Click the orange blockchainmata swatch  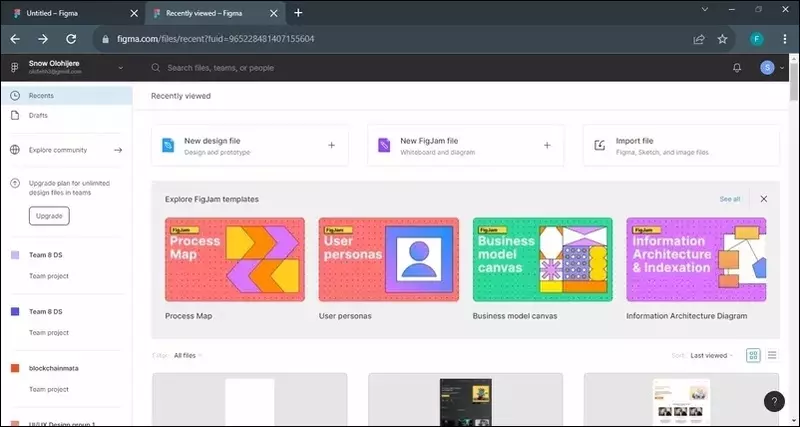click(x=15, y=368)
